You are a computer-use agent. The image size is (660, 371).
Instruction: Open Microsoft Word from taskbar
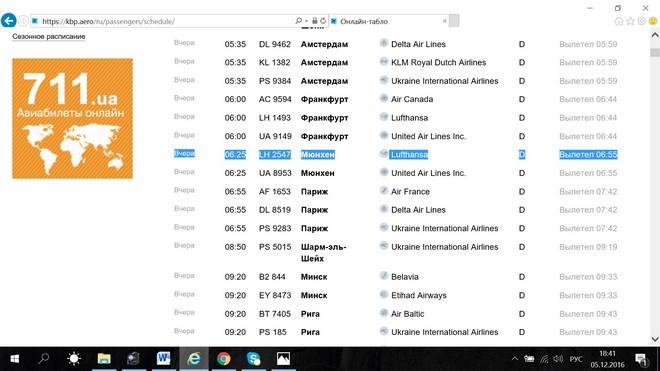coord(163,359)
